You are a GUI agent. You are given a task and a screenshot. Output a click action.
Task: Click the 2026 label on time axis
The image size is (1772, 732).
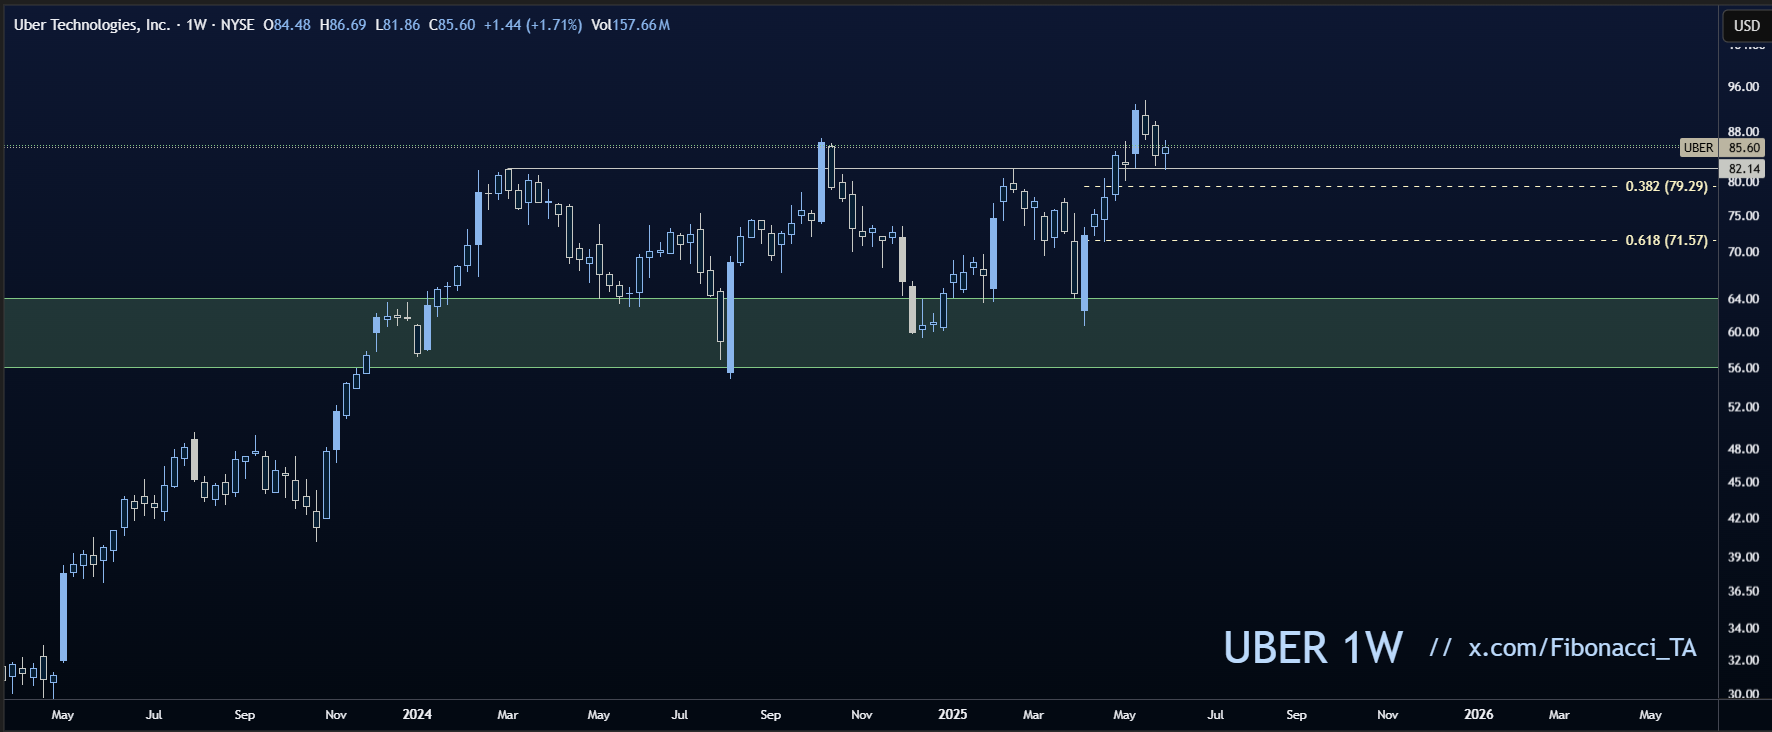[1478, 714]
